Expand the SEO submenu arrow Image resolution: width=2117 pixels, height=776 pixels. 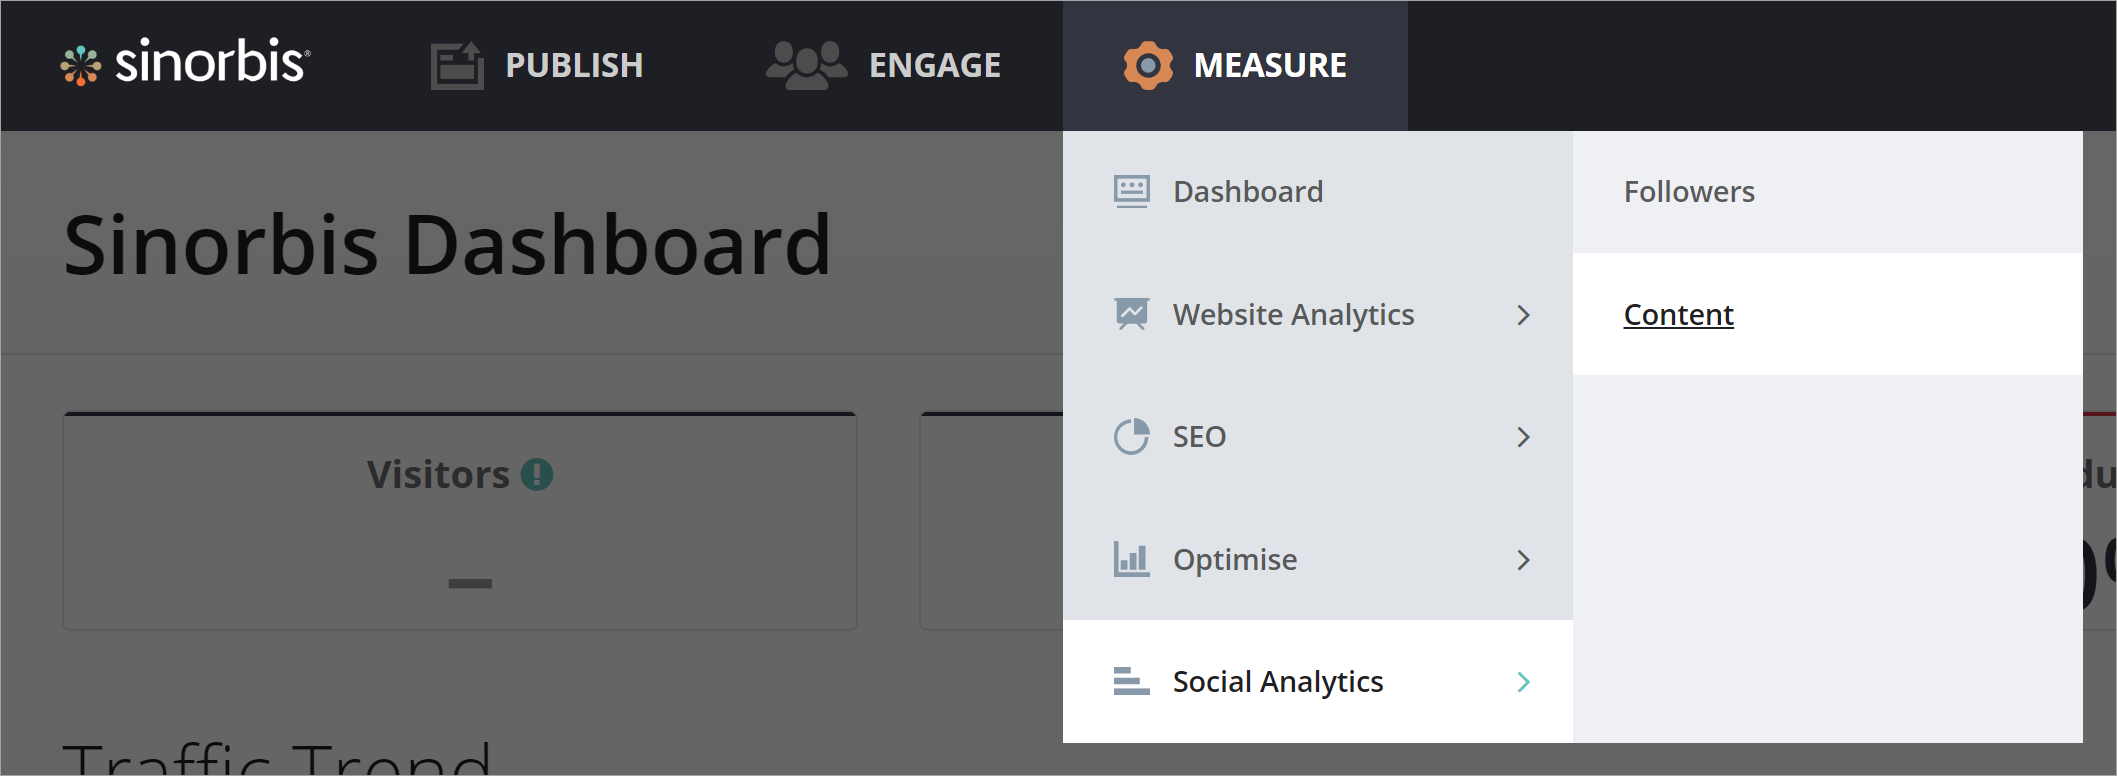[1523, 437]
